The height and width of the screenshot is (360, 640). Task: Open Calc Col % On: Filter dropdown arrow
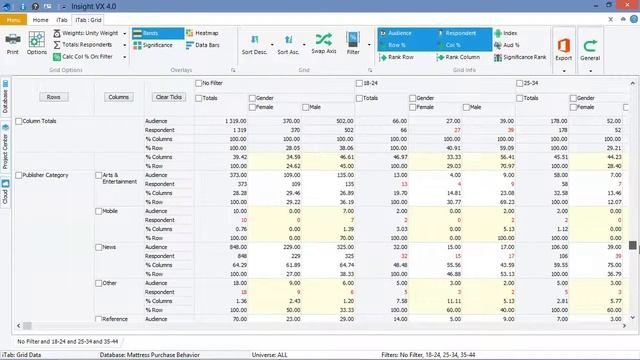tap(124, 57)
